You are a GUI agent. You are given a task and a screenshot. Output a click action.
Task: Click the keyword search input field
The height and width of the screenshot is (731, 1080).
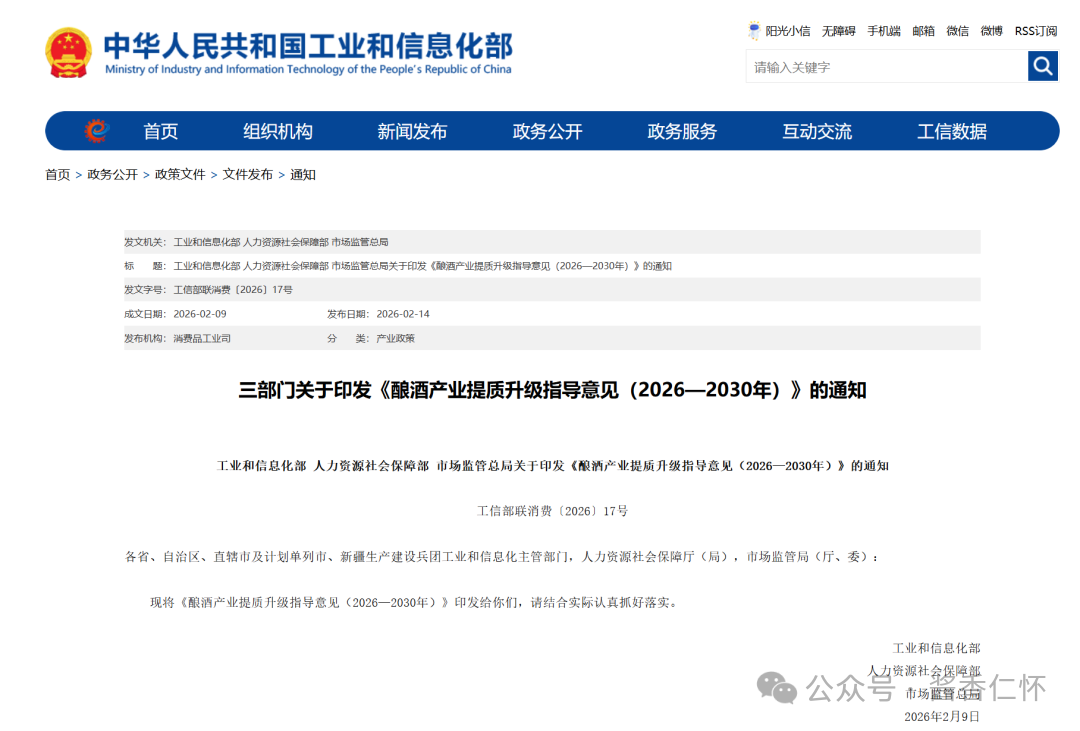pos(885,66)
